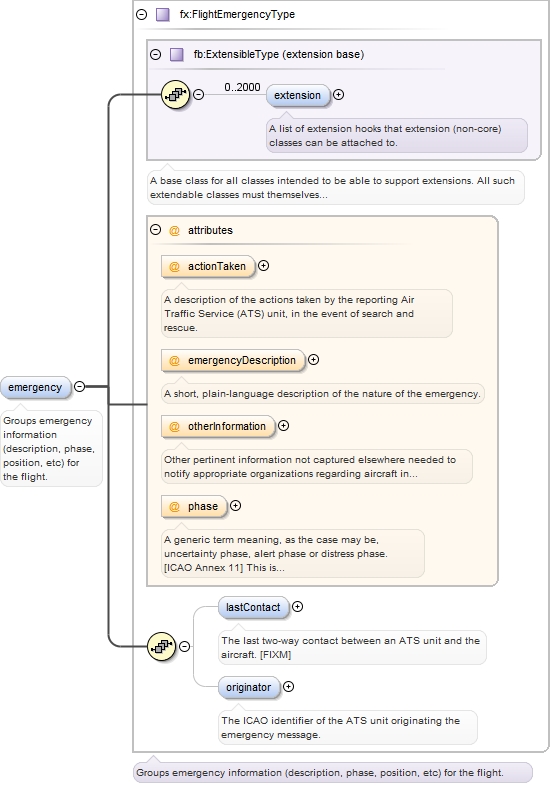This screenshot has width=551, height=786.
Task: Expand the lastContact element
Action: click(x=297, y=607)
